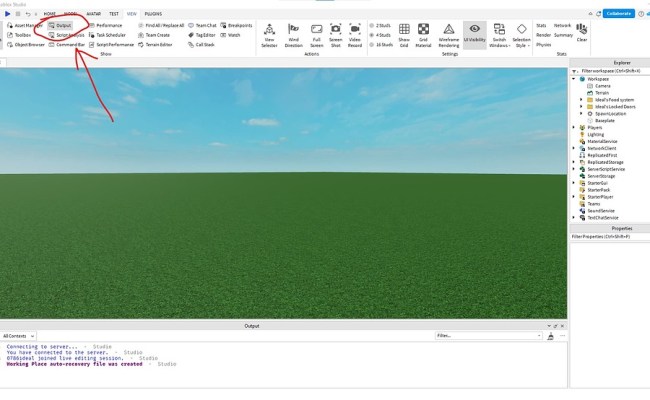The height and width of the screenshot is (400, 650).
Task: Click the Stop square in quick access bar
Action: pyautogui.click(x=18, y=14)
